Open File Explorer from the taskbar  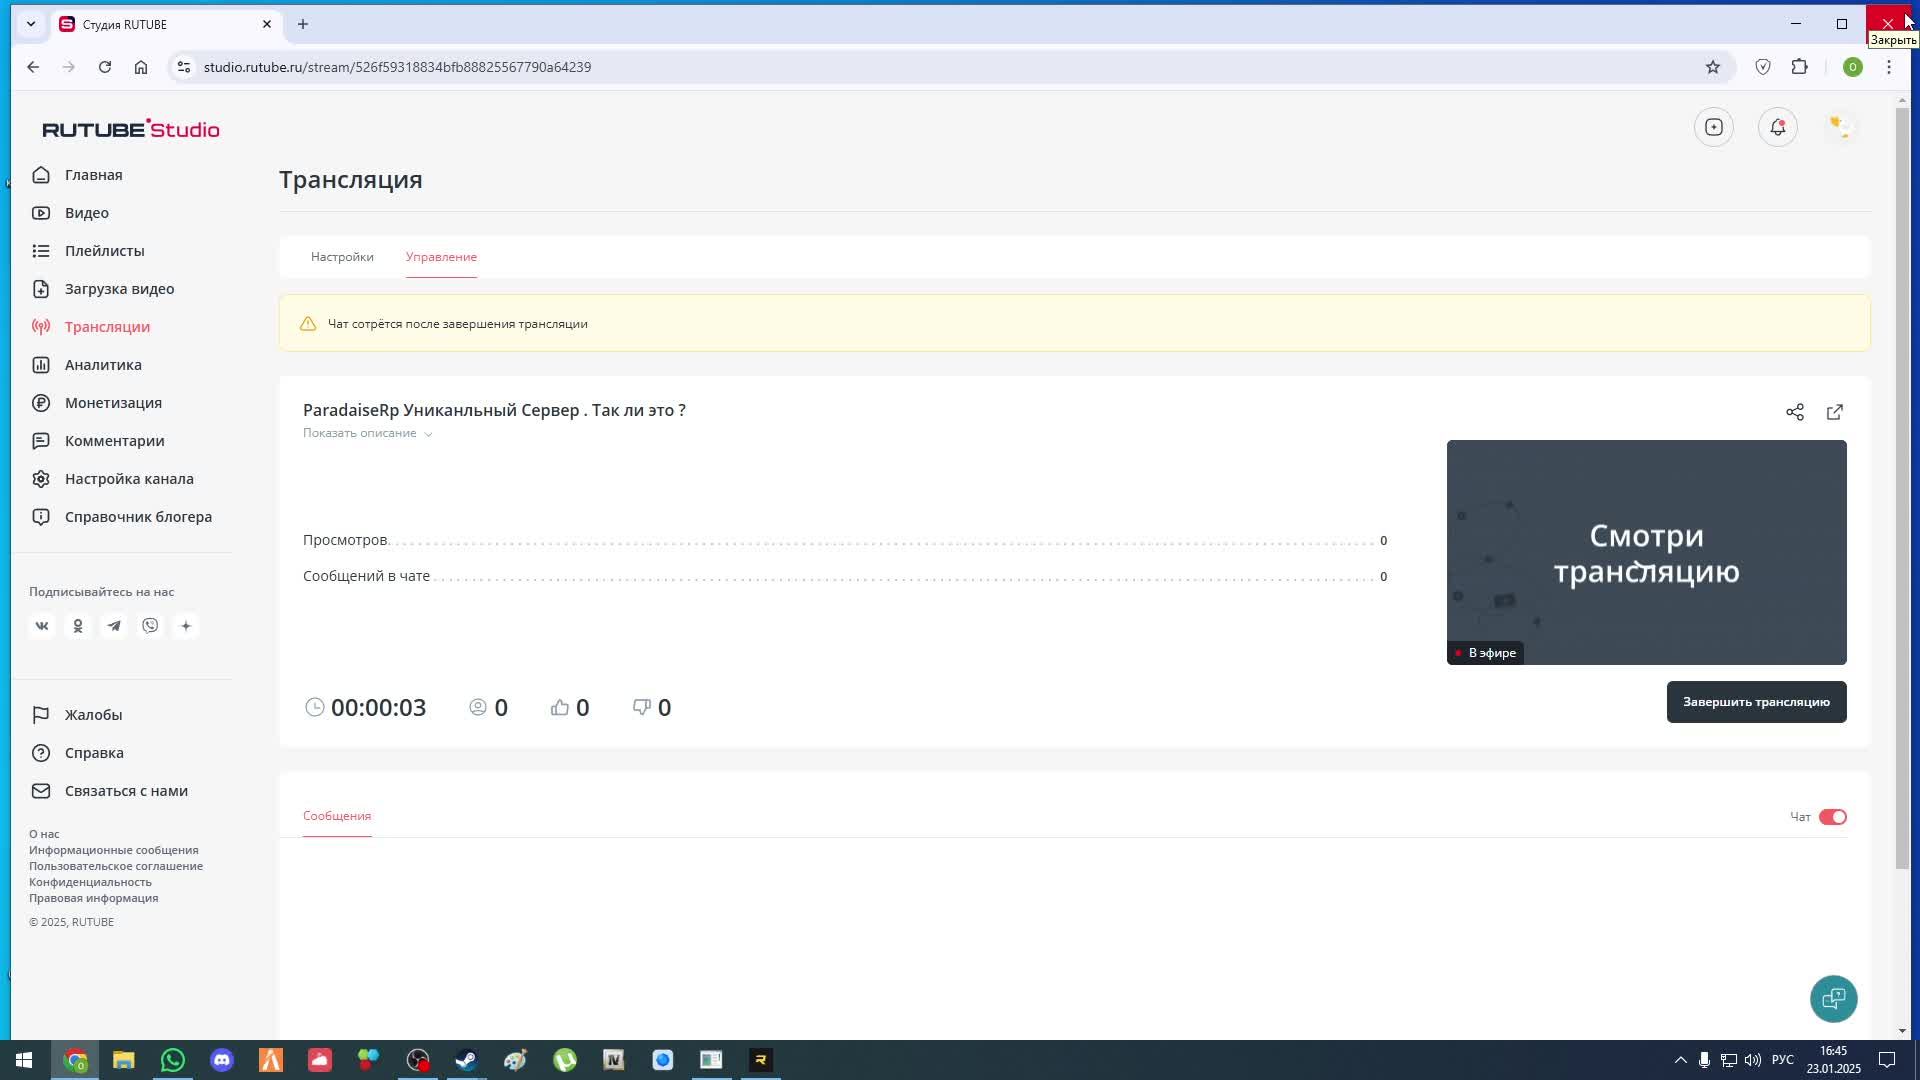(124, 1060)
